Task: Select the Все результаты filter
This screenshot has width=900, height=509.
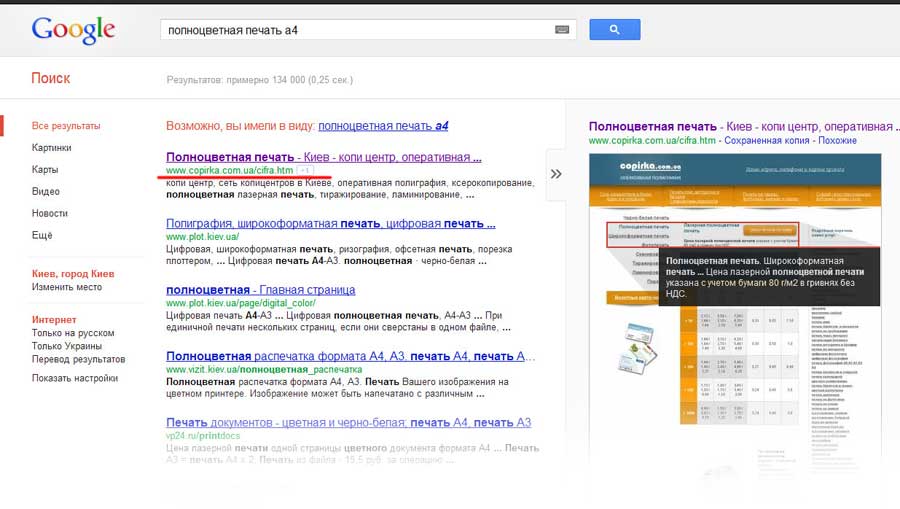Action: coord(66,126)
